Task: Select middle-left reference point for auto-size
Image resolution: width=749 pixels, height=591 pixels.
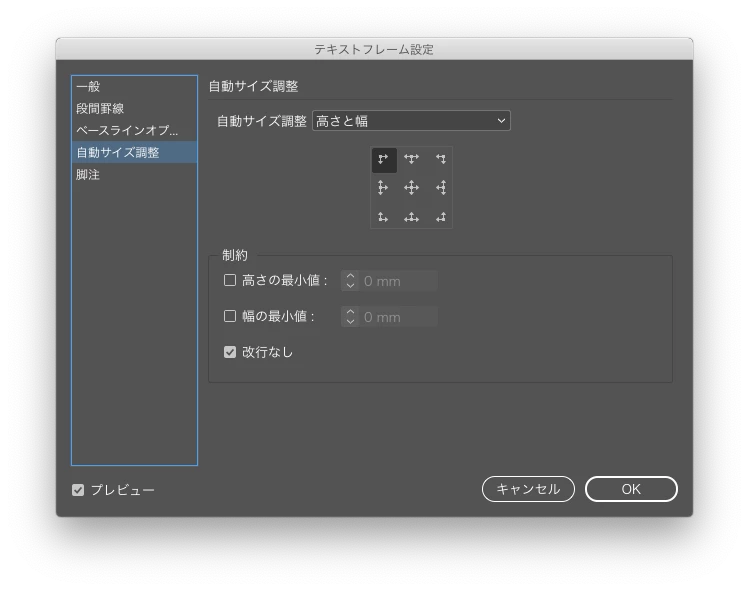Action: pos(382,188)
